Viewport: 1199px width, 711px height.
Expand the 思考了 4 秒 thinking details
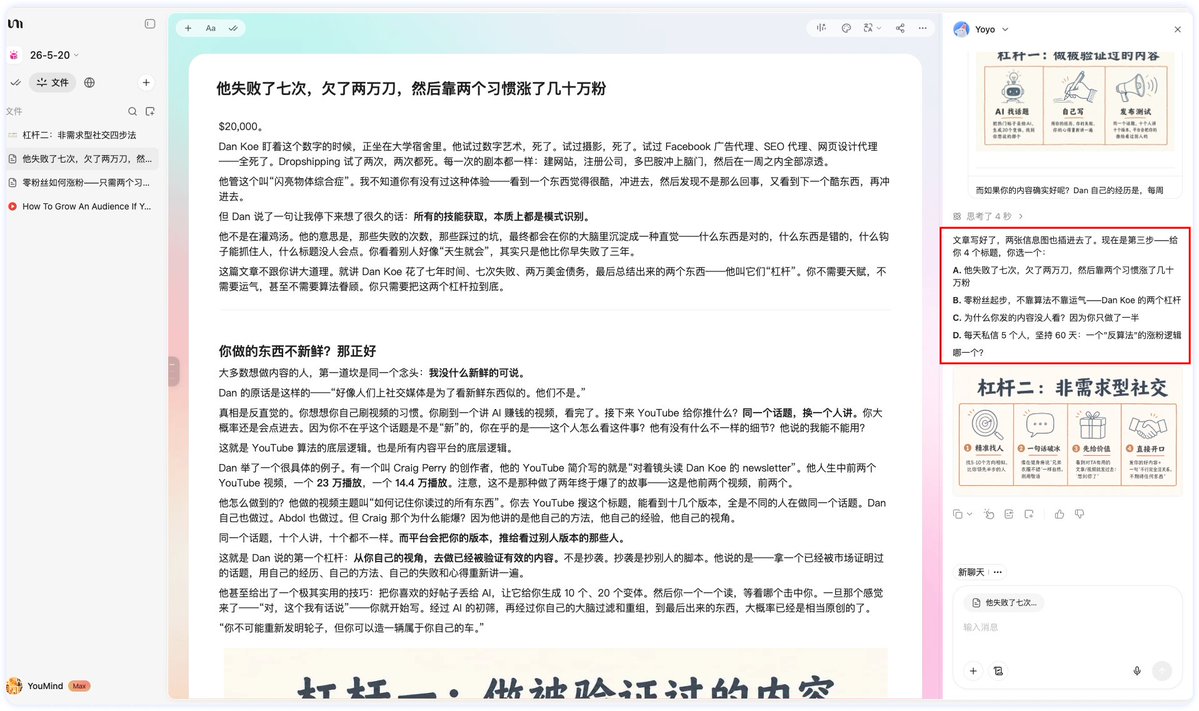[988, 216]
